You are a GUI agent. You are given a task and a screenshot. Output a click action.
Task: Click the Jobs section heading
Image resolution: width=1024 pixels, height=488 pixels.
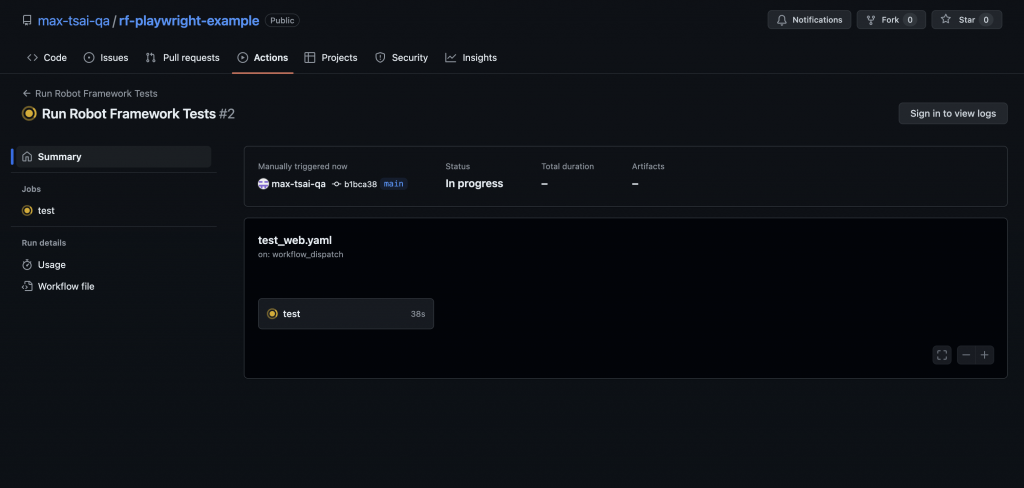click(31, 189)
